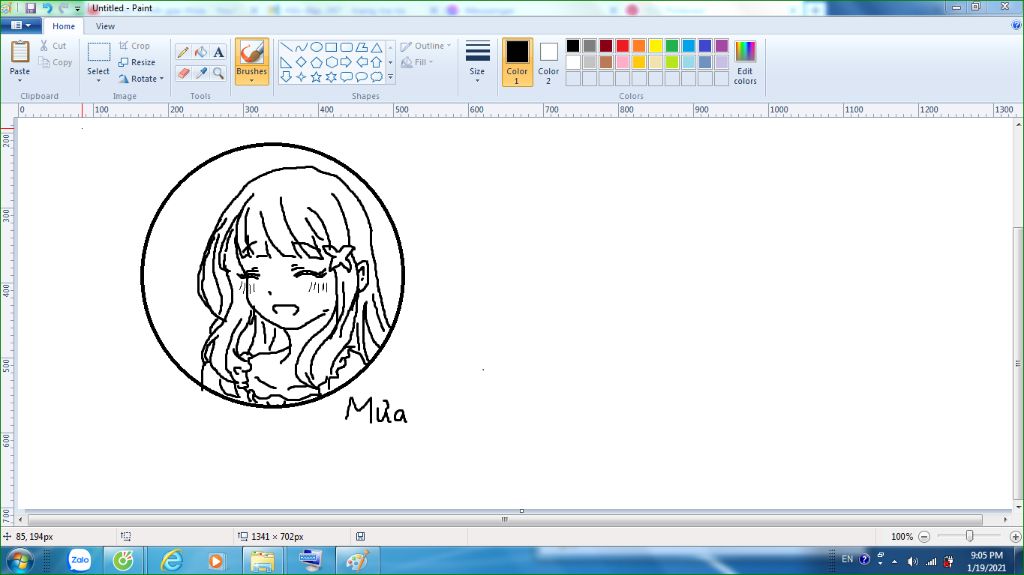Click the Brushes tool icon
Viewport: 1024px width, 575px height.
(x=251, y=52)
